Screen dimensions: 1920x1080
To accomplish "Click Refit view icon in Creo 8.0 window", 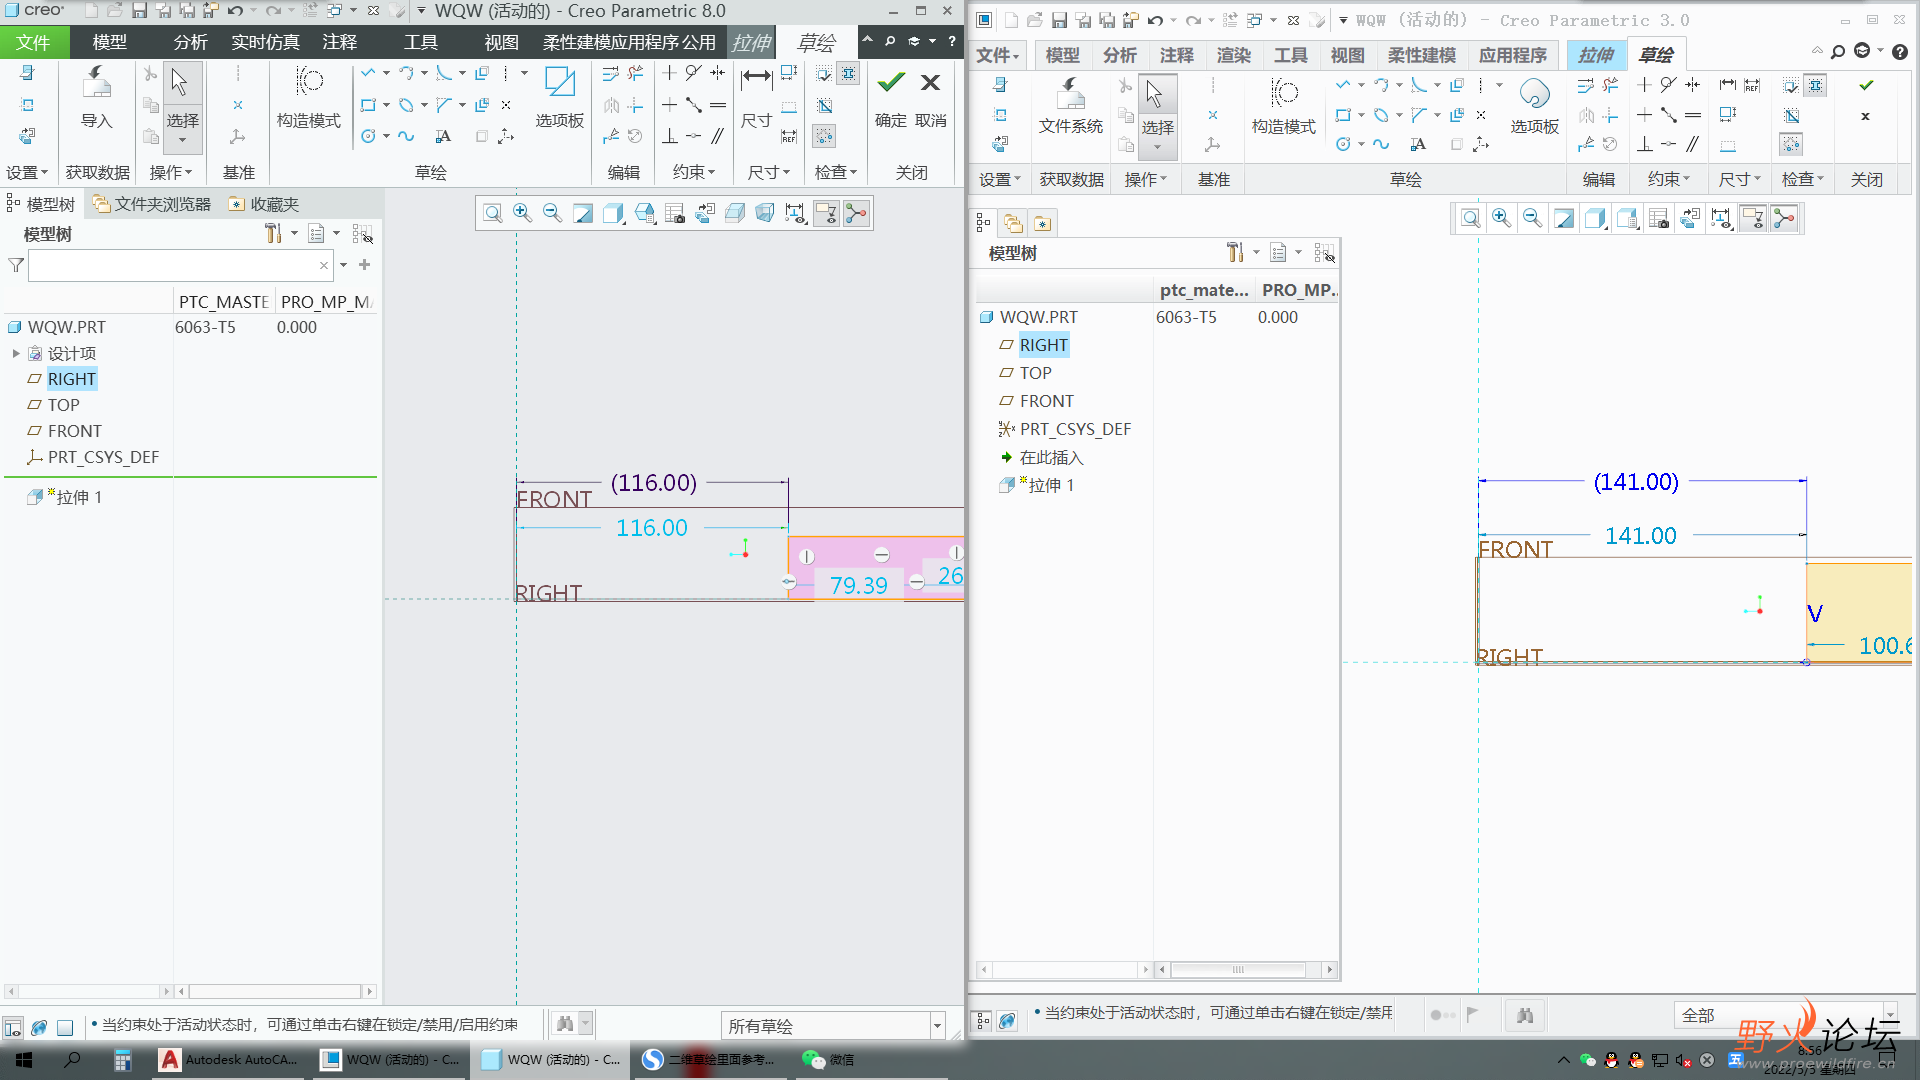I will (492, 213).
